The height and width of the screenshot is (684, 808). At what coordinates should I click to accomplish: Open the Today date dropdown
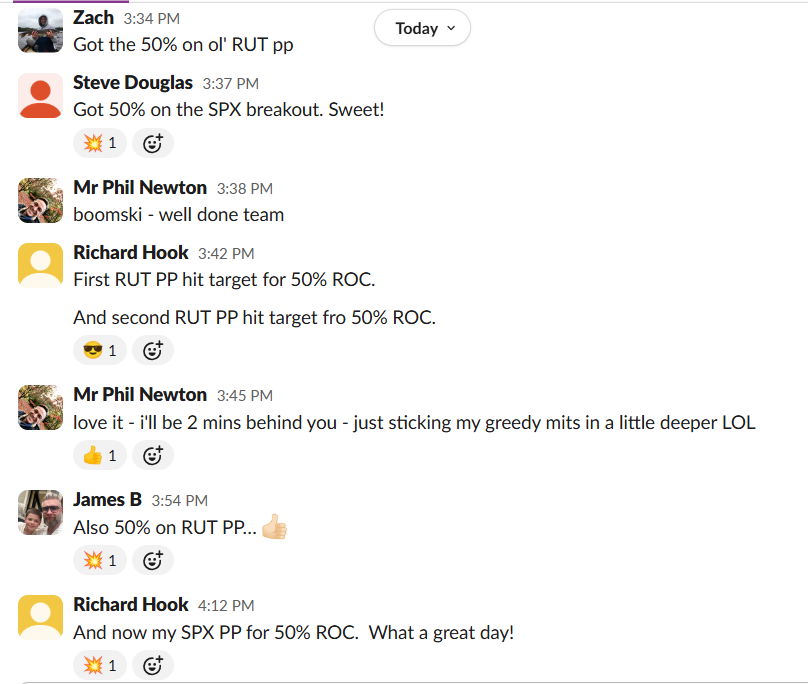(422, 28)
